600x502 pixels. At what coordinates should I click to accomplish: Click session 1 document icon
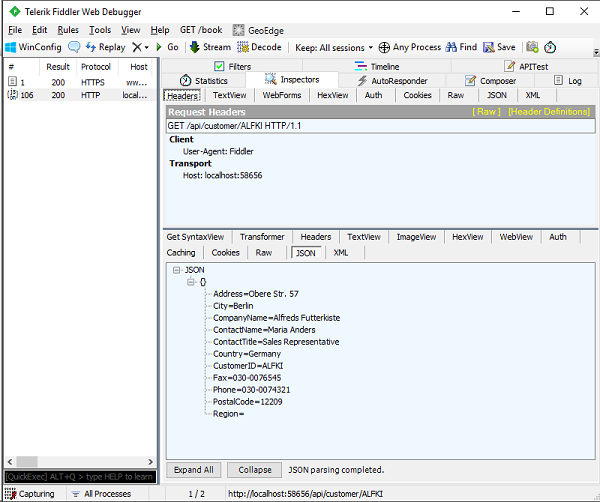13,81
